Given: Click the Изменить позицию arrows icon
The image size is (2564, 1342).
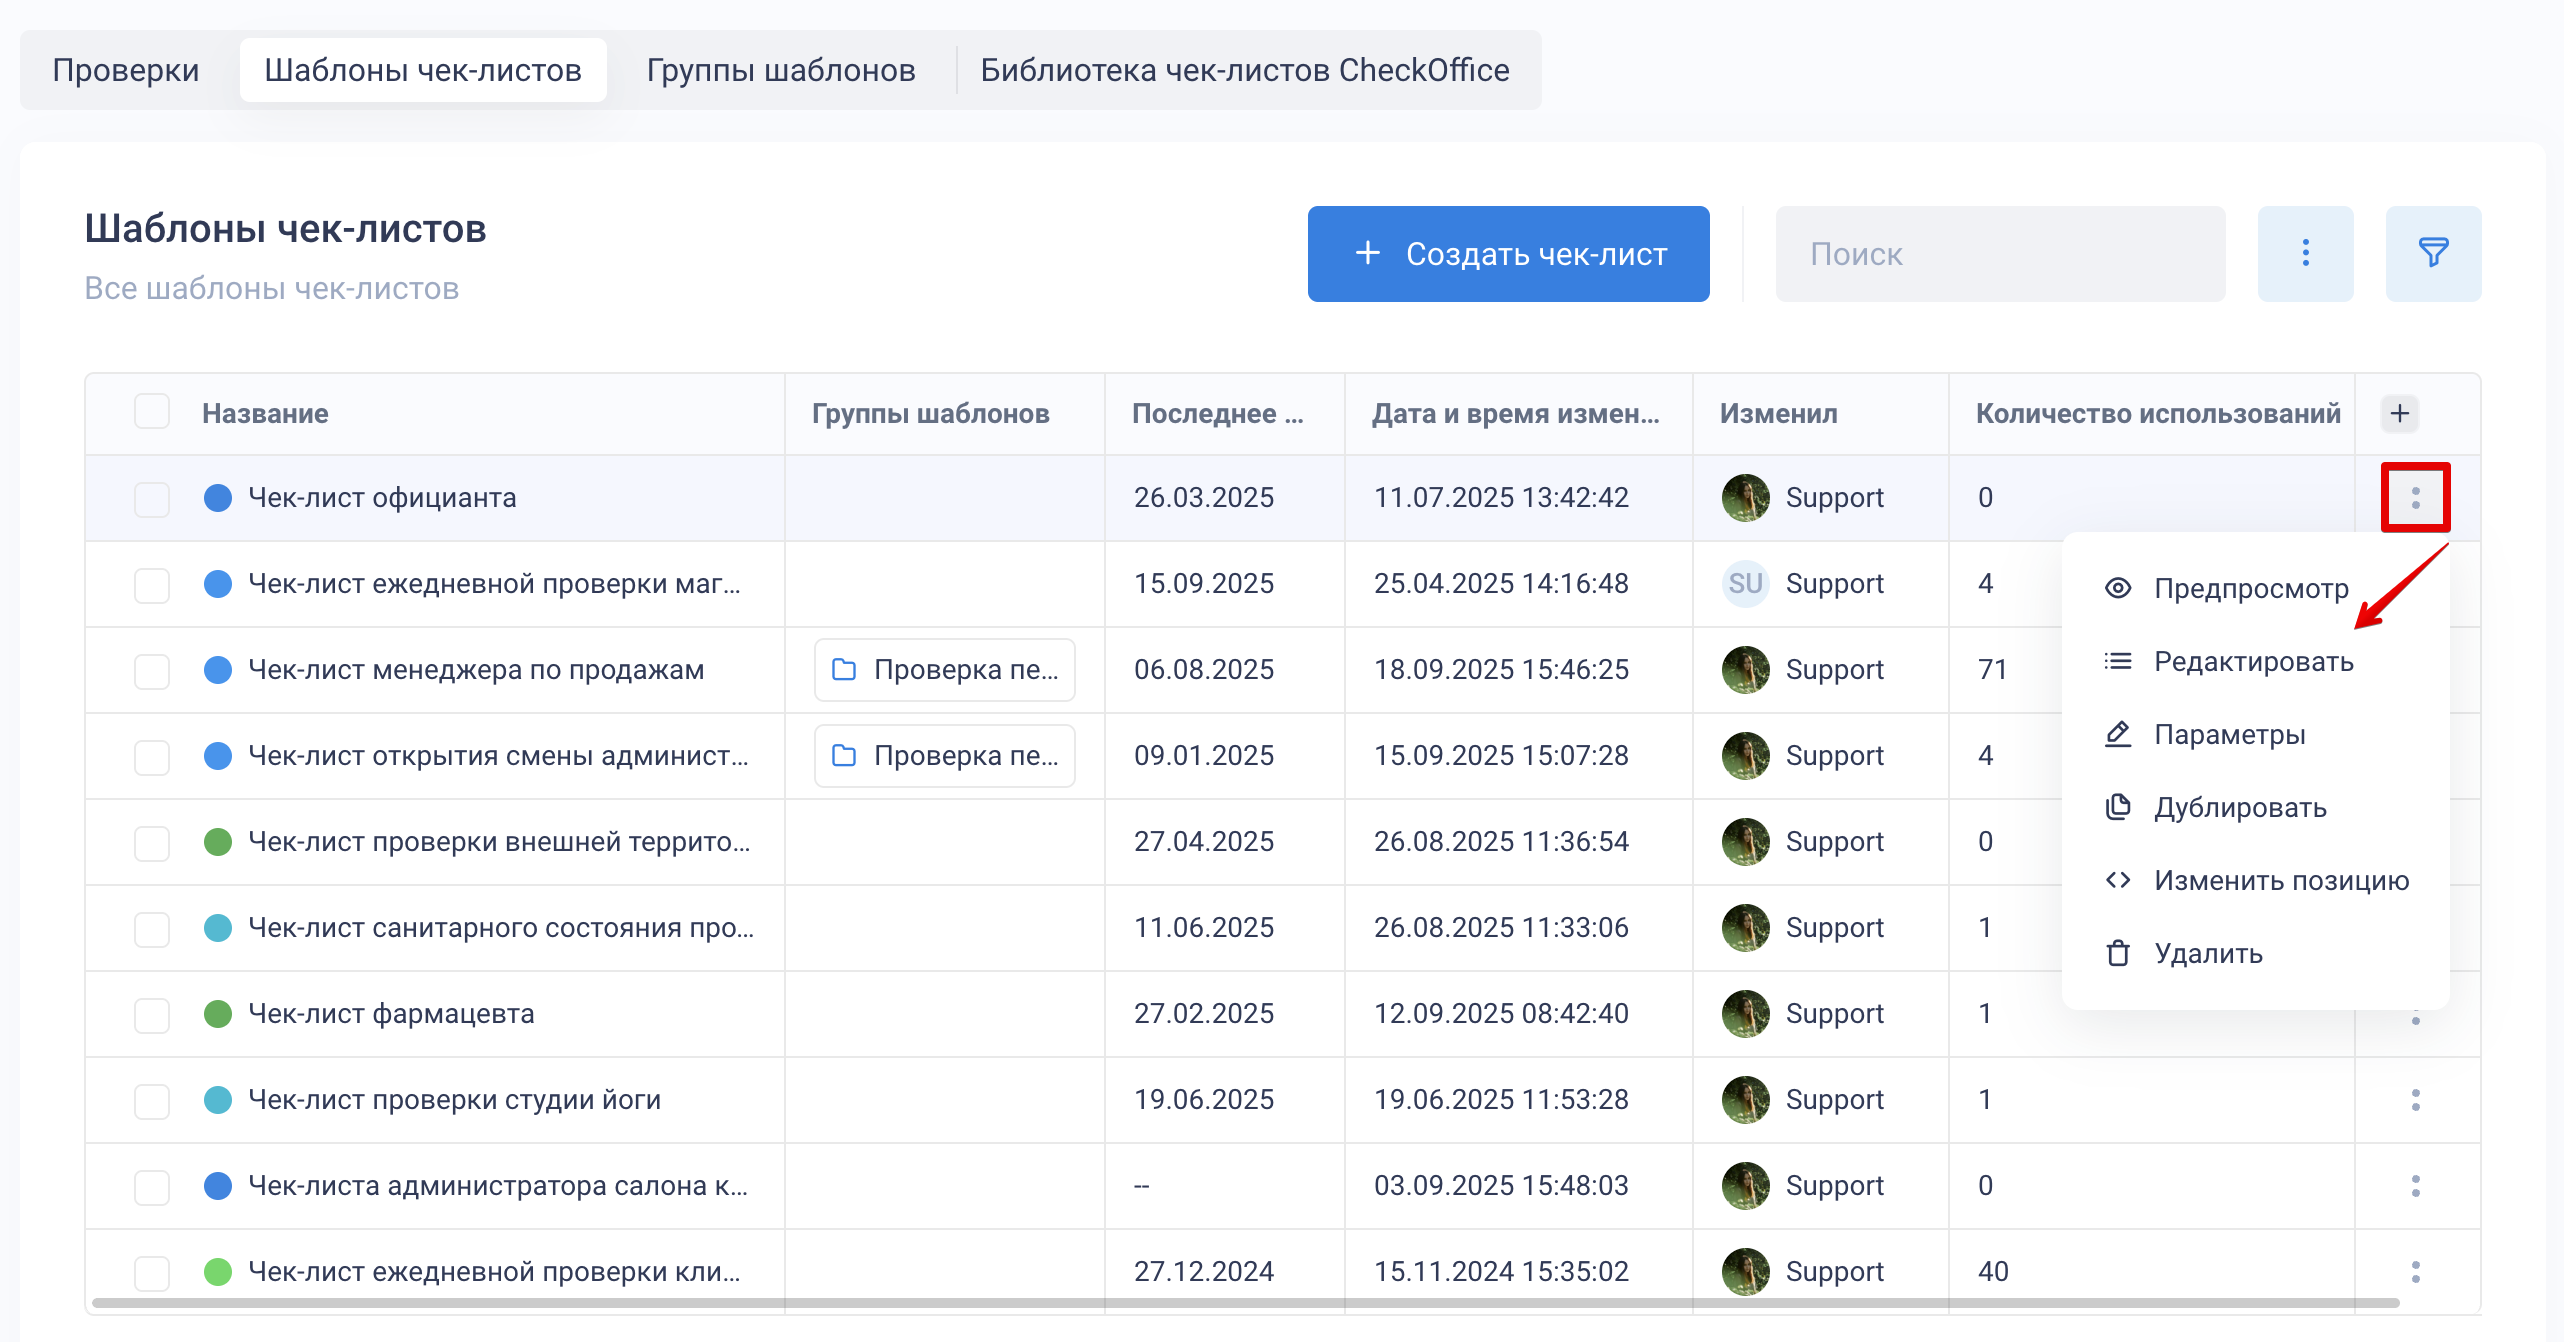Looking at the screenshot, I should [x=2117, y=880].
